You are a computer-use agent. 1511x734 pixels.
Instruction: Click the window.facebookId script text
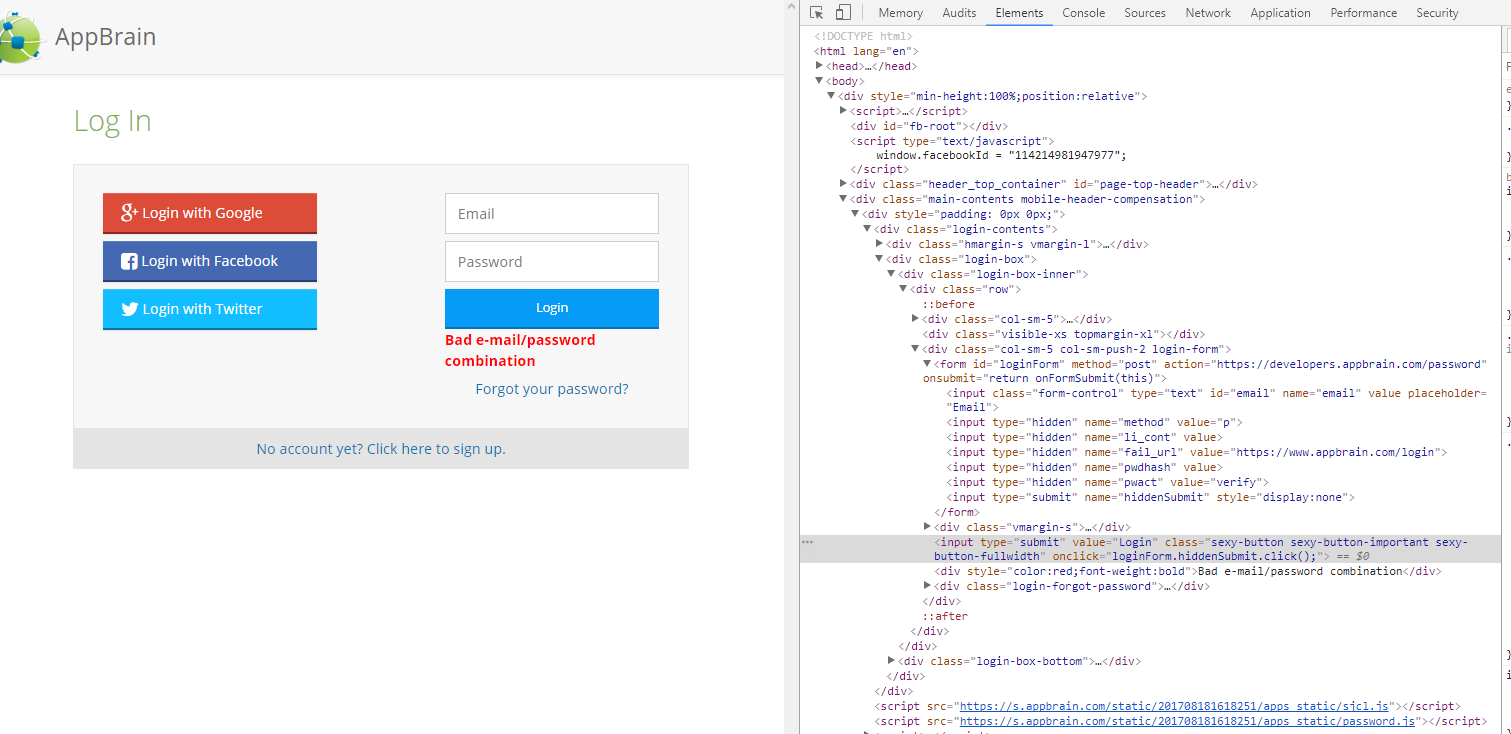click(1001, 155)
